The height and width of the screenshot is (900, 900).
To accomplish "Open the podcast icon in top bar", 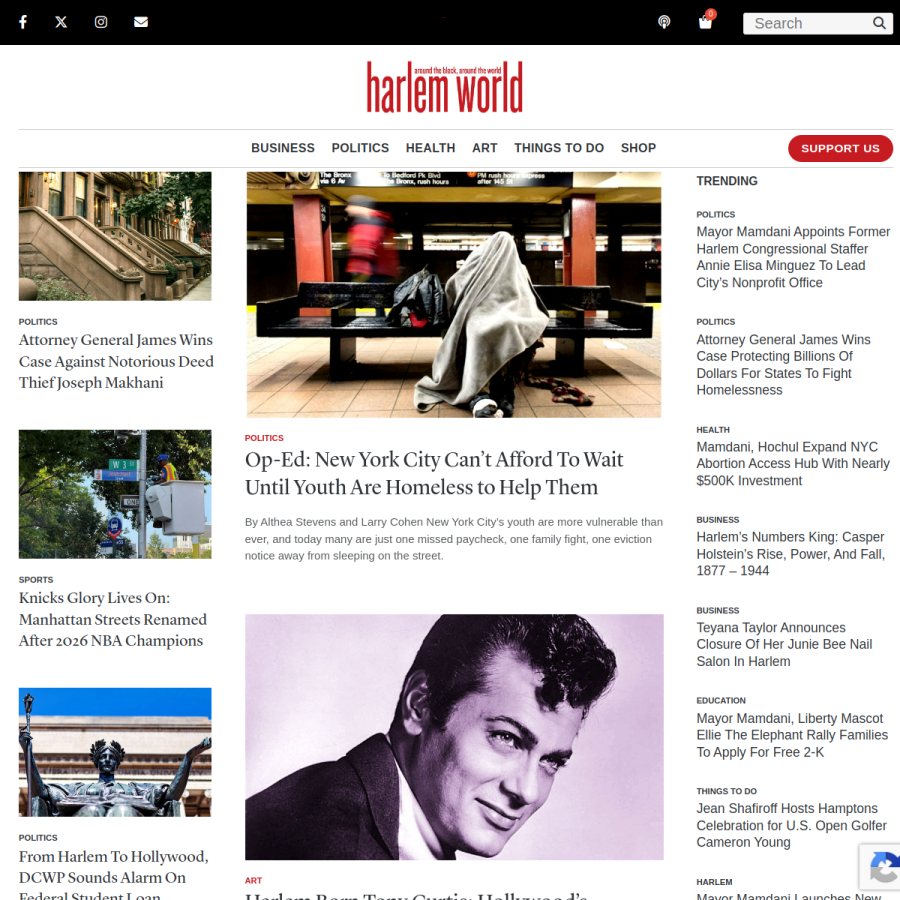I will (664, 22).
